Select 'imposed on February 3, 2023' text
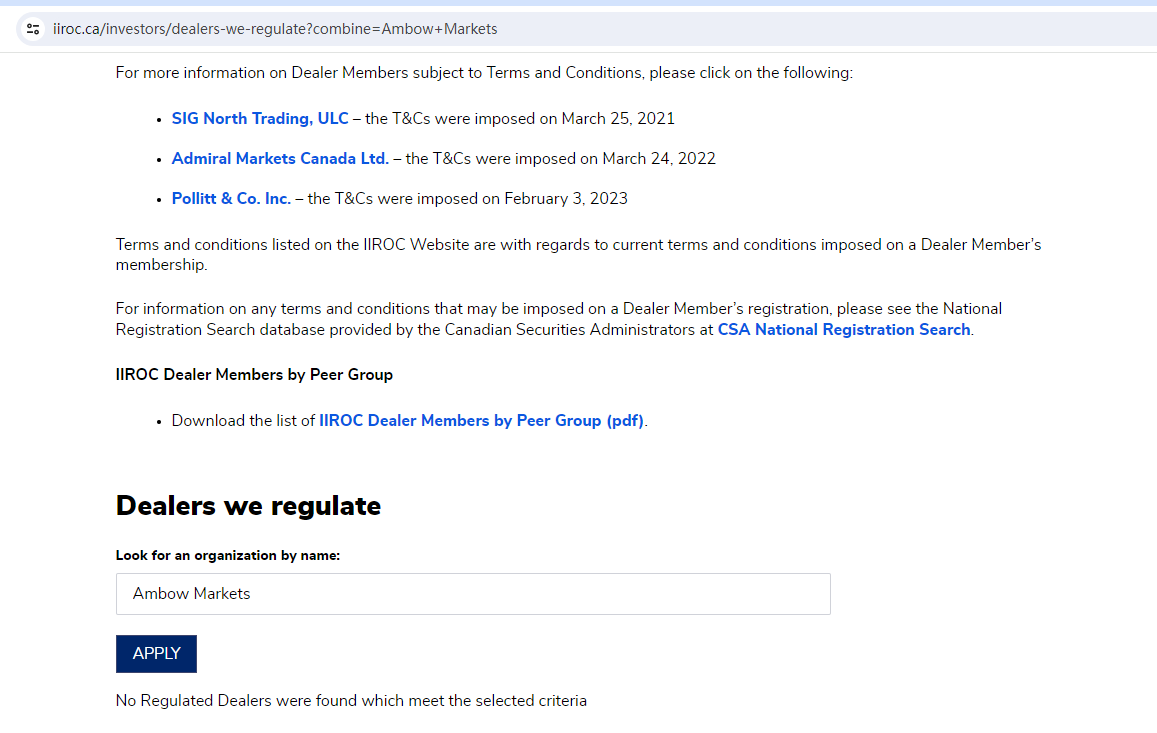The width and height of the screenshot is (1157, 733). click(522, 199)
